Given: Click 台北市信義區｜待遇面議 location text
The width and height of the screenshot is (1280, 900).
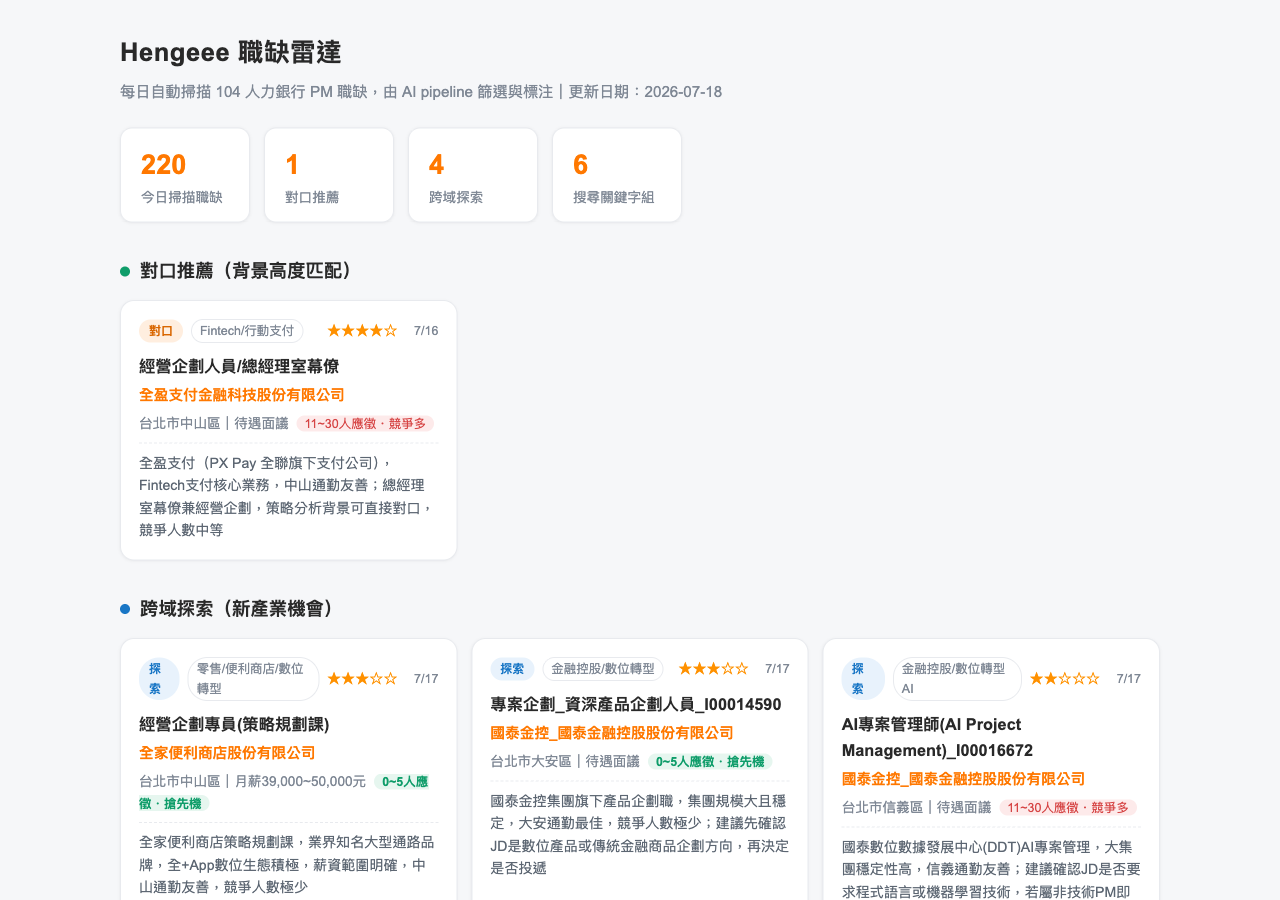Looking at the screenshot, I should [916, 807].
